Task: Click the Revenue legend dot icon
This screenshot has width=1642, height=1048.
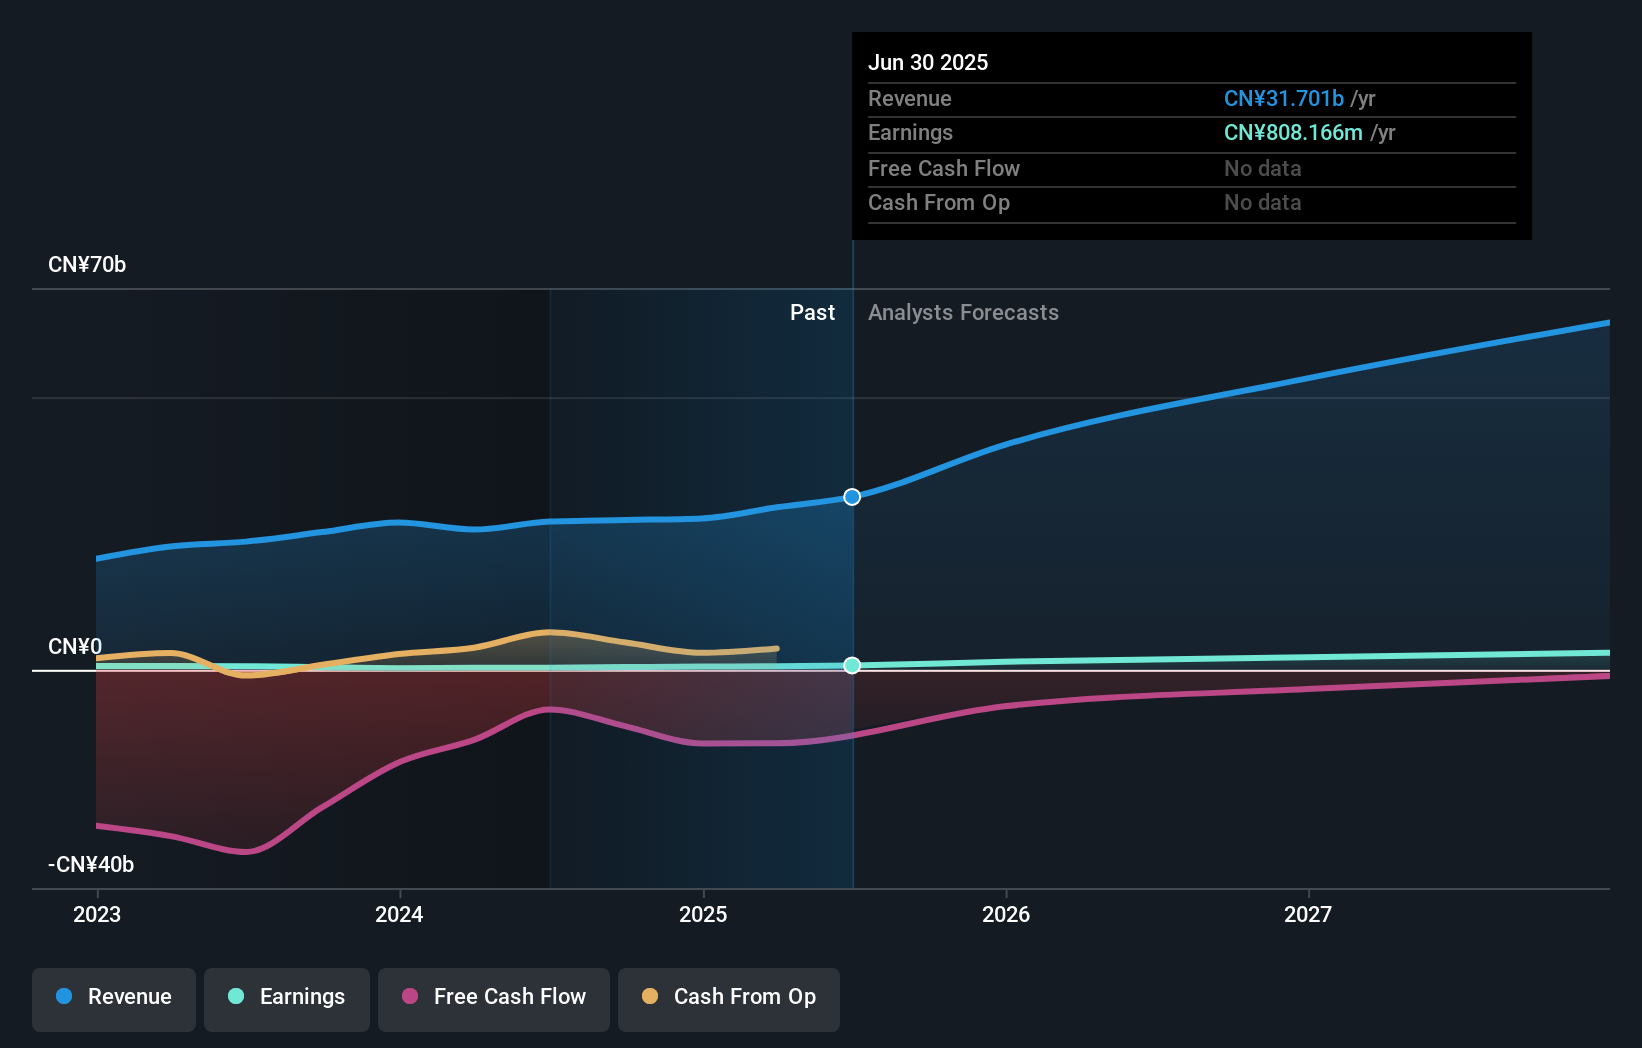Action: pos(63,997)
